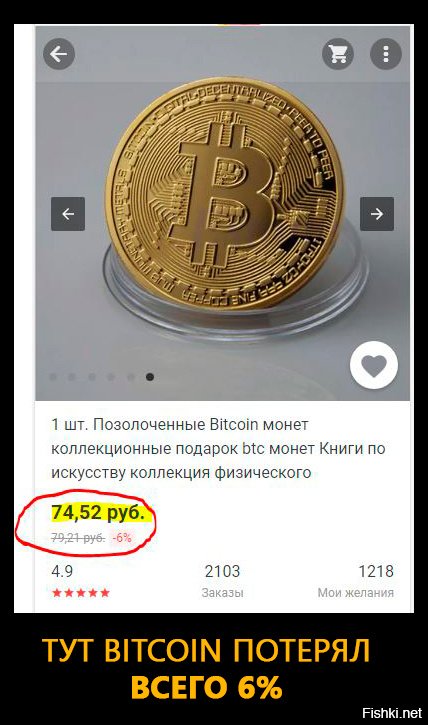This screenshot has height=725, width=428.
Task: Click the 74,52 руб. price
Action: [x=98, y=512]
